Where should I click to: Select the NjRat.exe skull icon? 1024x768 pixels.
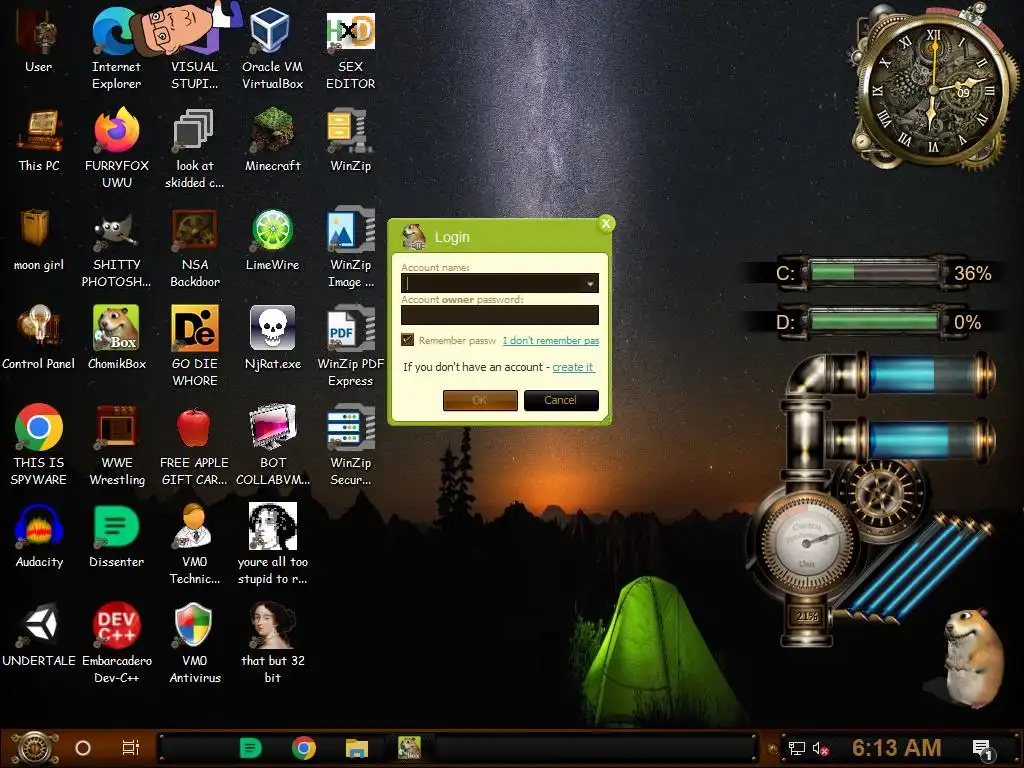tap(272, 338)
